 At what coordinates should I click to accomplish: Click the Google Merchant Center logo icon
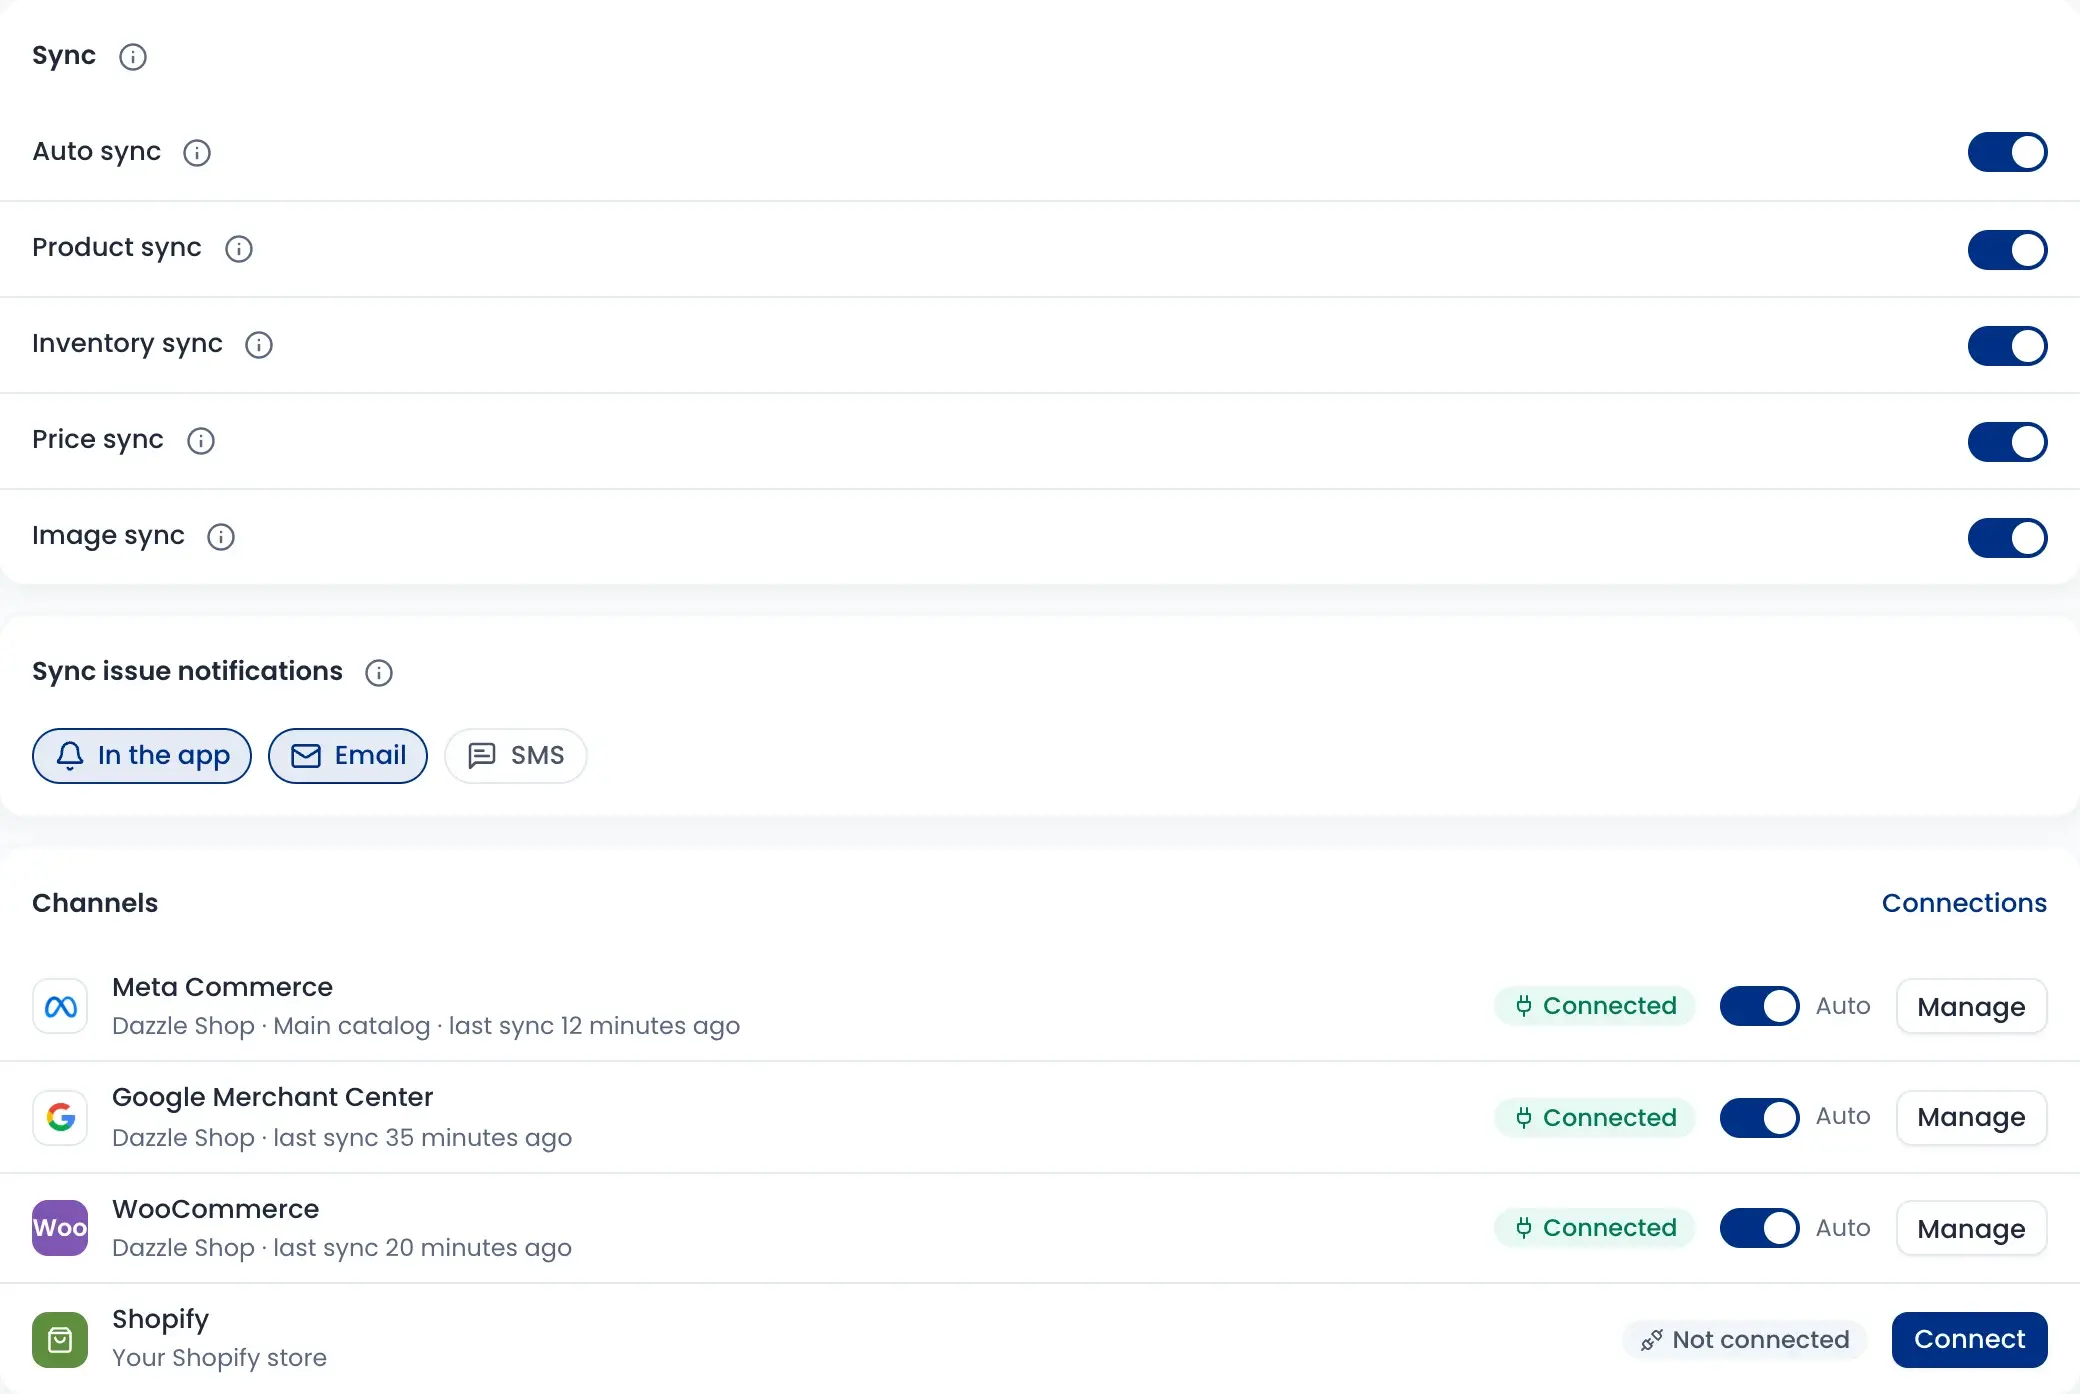[x=60, y=1117]
